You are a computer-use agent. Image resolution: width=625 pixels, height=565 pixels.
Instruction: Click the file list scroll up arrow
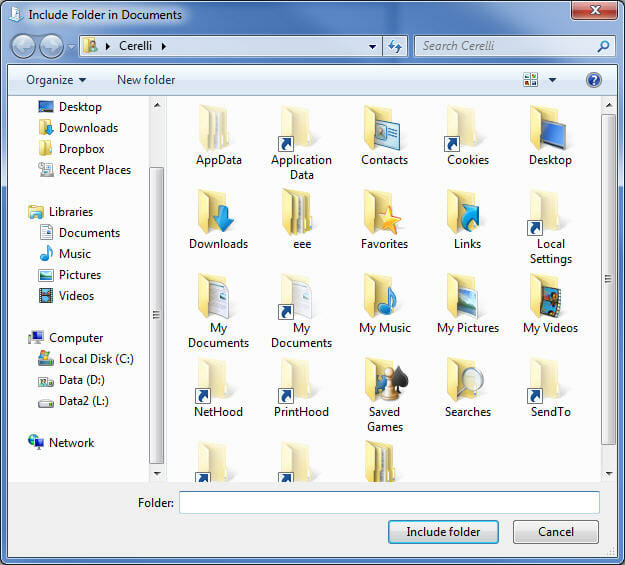[x=609, y=105]
